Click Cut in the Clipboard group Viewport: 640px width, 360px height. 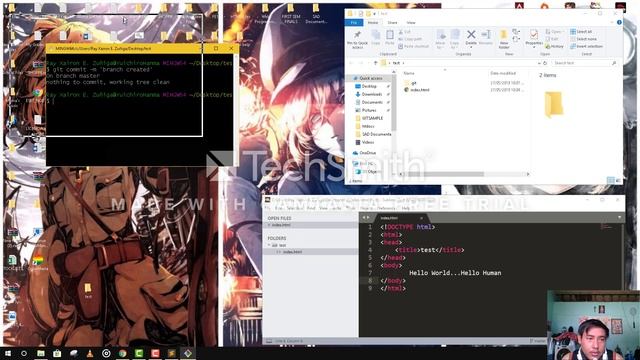(404, 31)
